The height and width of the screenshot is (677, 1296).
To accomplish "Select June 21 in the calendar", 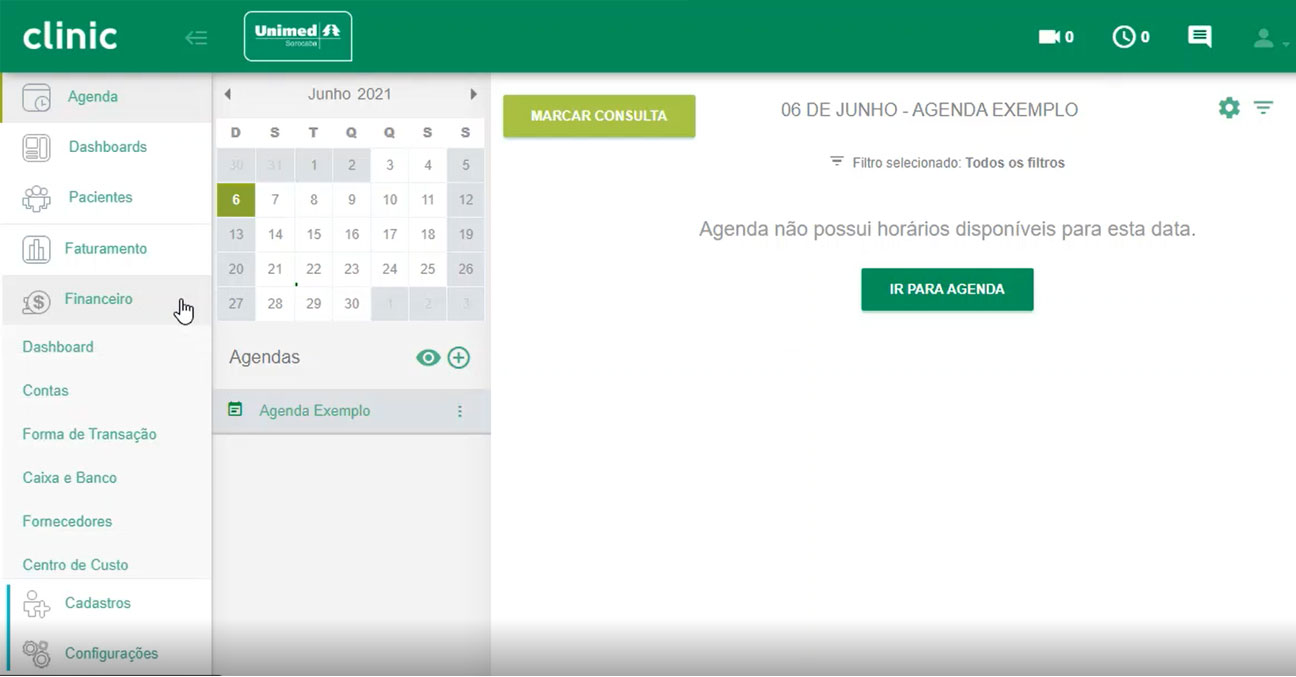I will [x=275, y=269].
